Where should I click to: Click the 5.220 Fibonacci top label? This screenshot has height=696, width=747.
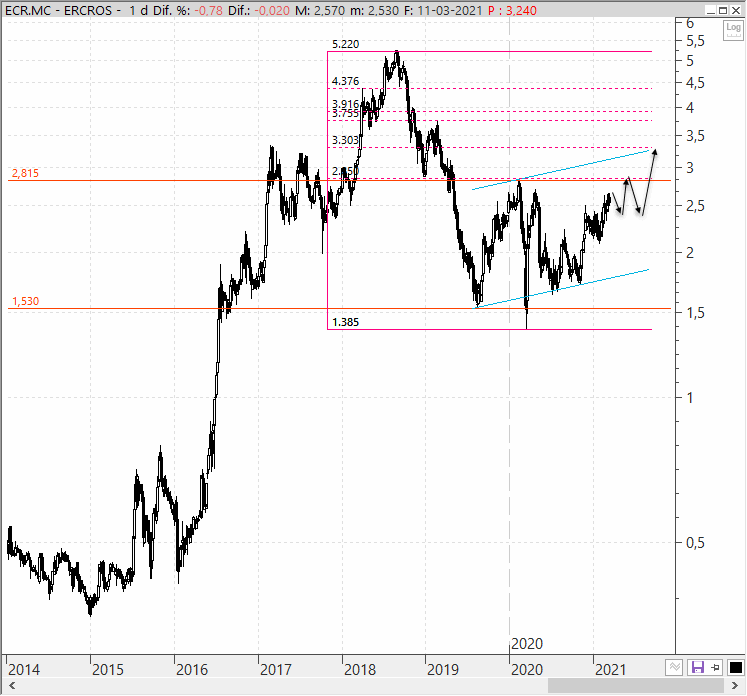(345, 44)
